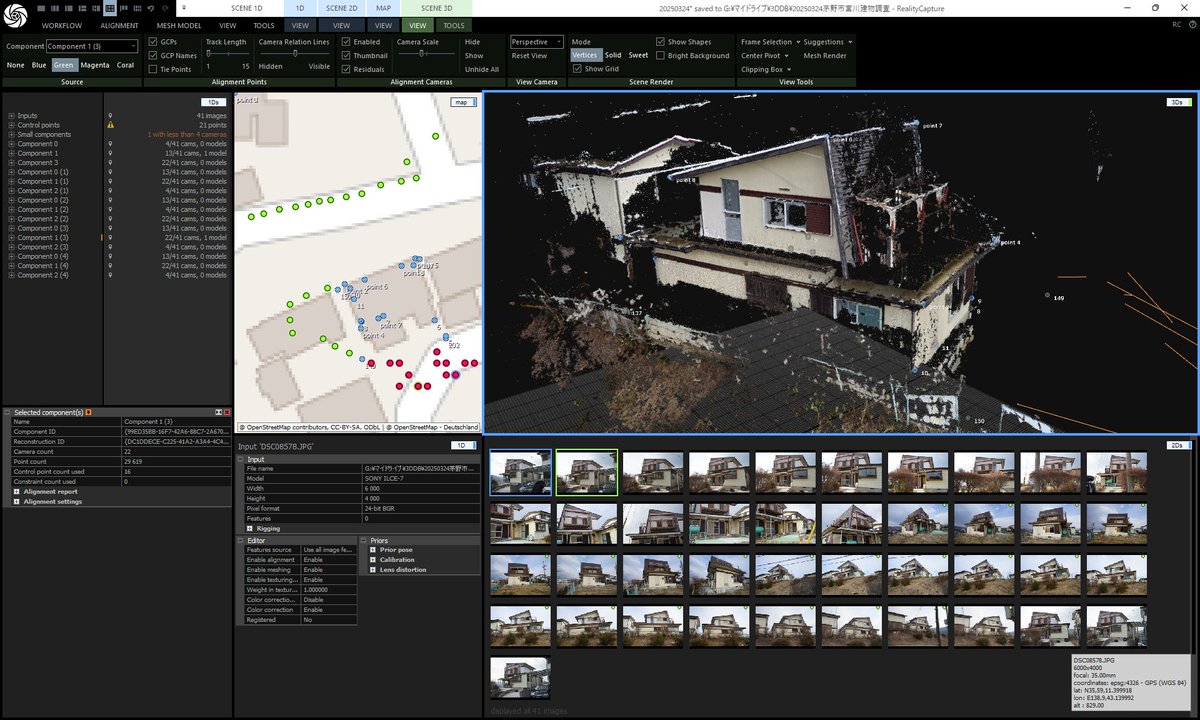Toggle the GCPs checkbox

[x=153, y=42]
